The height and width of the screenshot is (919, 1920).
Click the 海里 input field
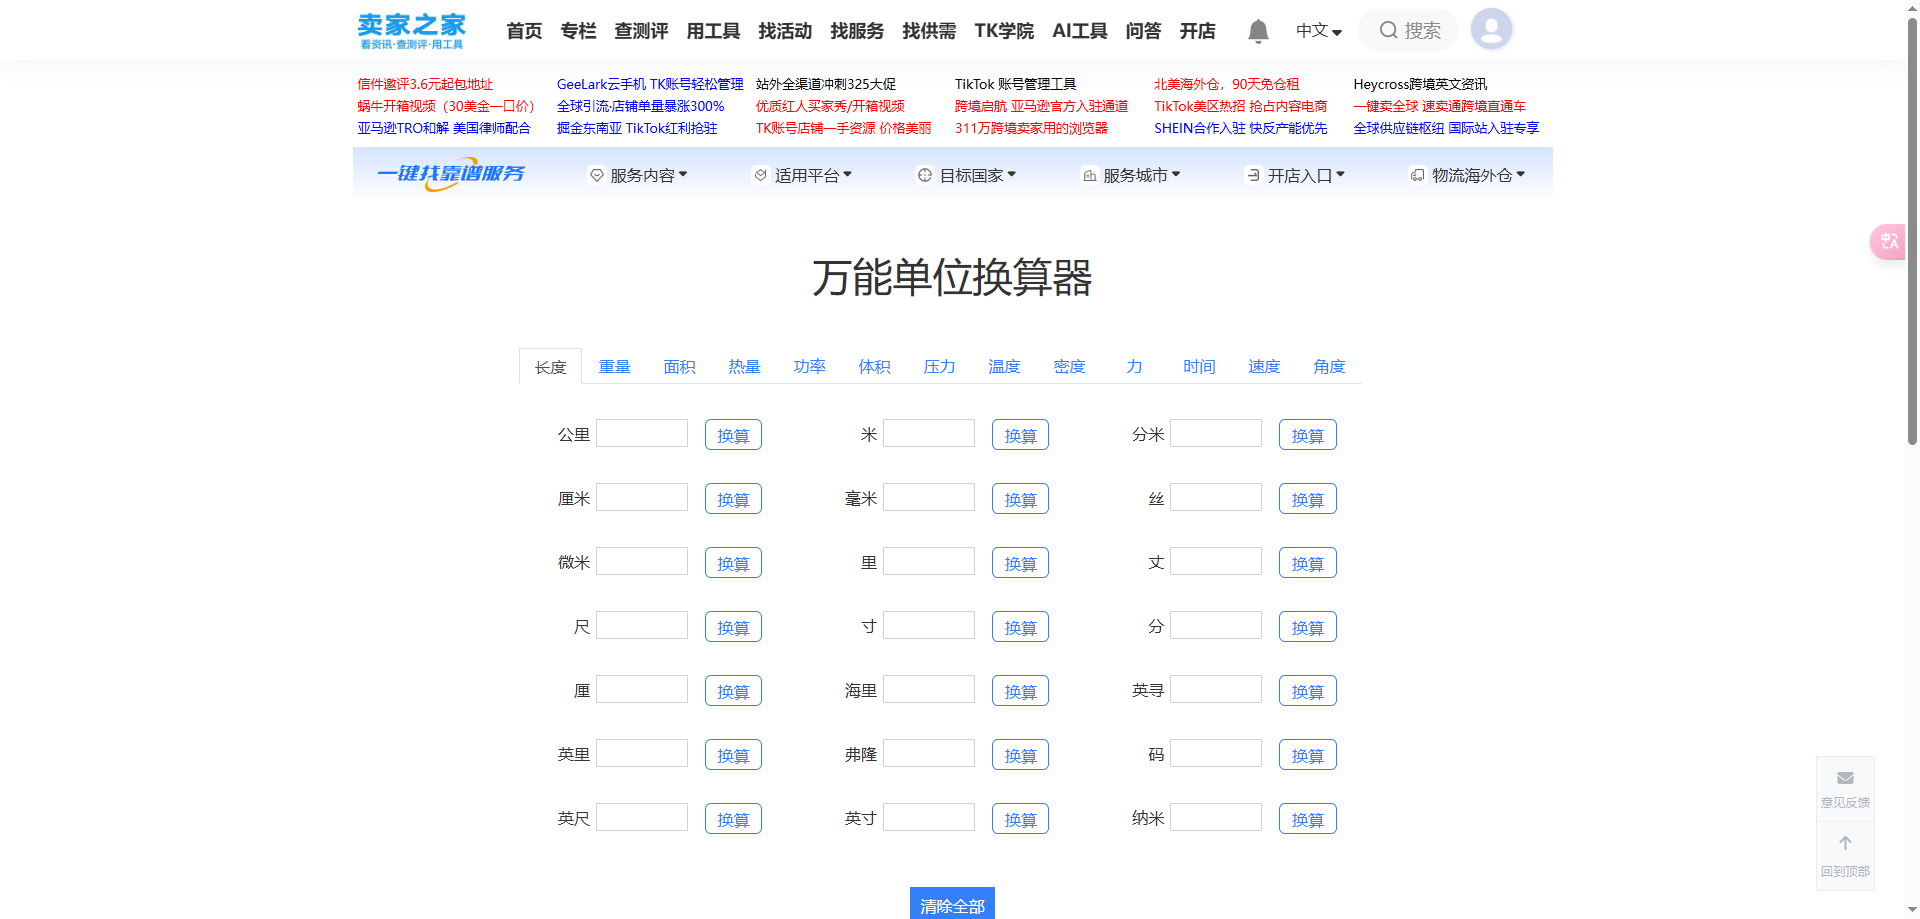tap(928, 689)
